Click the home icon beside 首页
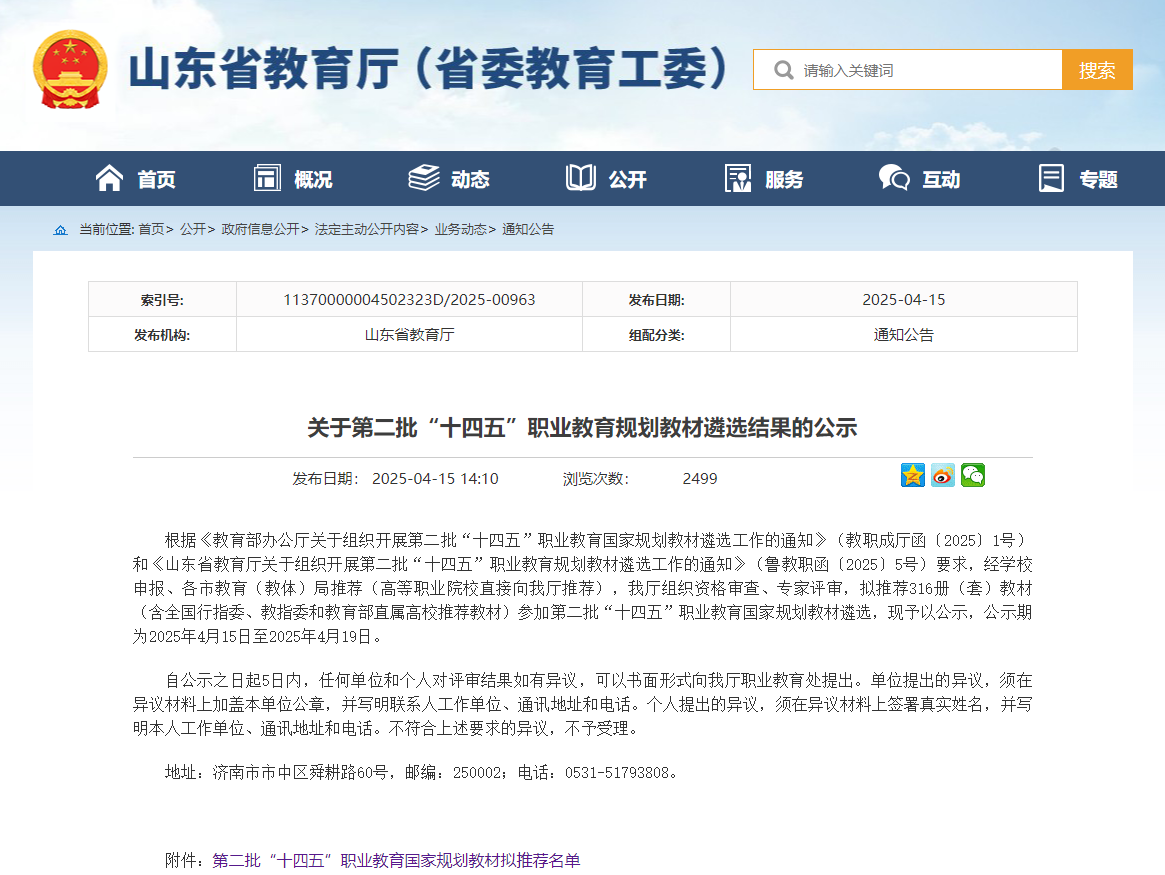The image size is (1165, 875). pyautogui.click(x=109, y=178)
